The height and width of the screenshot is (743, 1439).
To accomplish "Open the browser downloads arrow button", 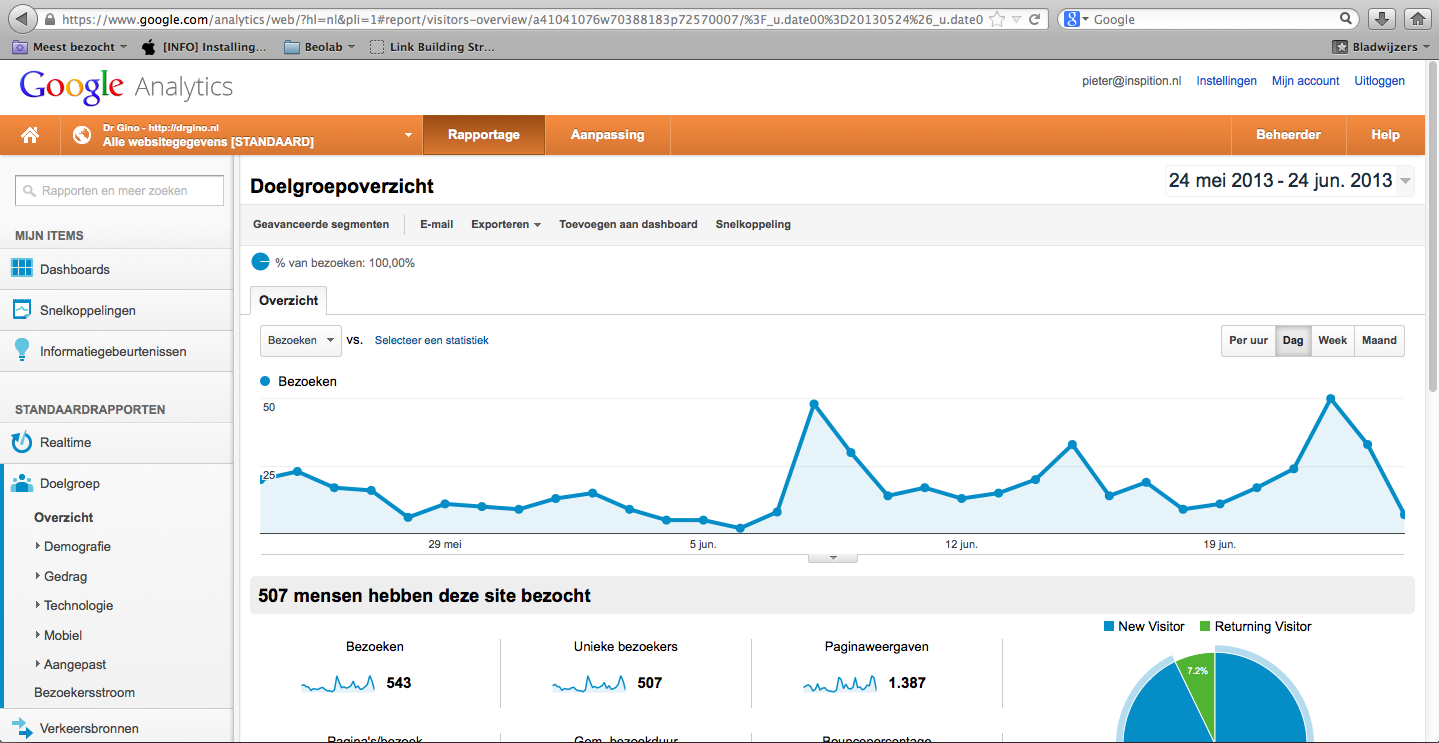I will pyautogui.click(x=1381, y=19).
